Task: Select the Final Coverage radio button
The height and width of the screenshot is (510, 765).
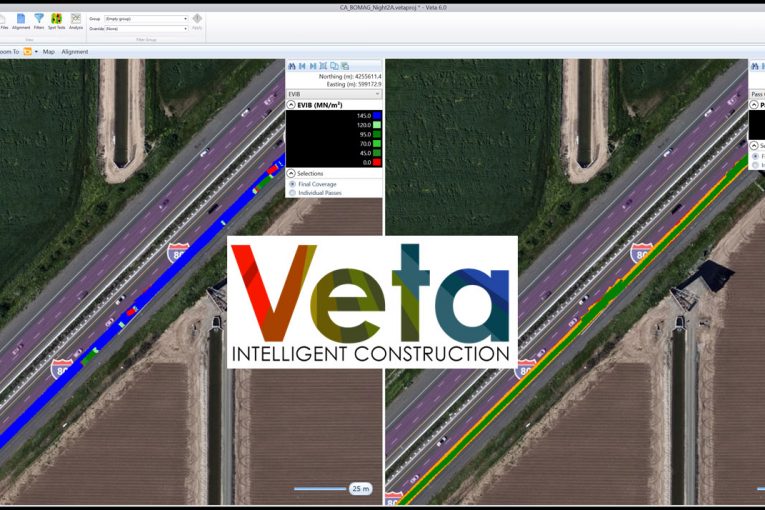Action: pos(292,184)
